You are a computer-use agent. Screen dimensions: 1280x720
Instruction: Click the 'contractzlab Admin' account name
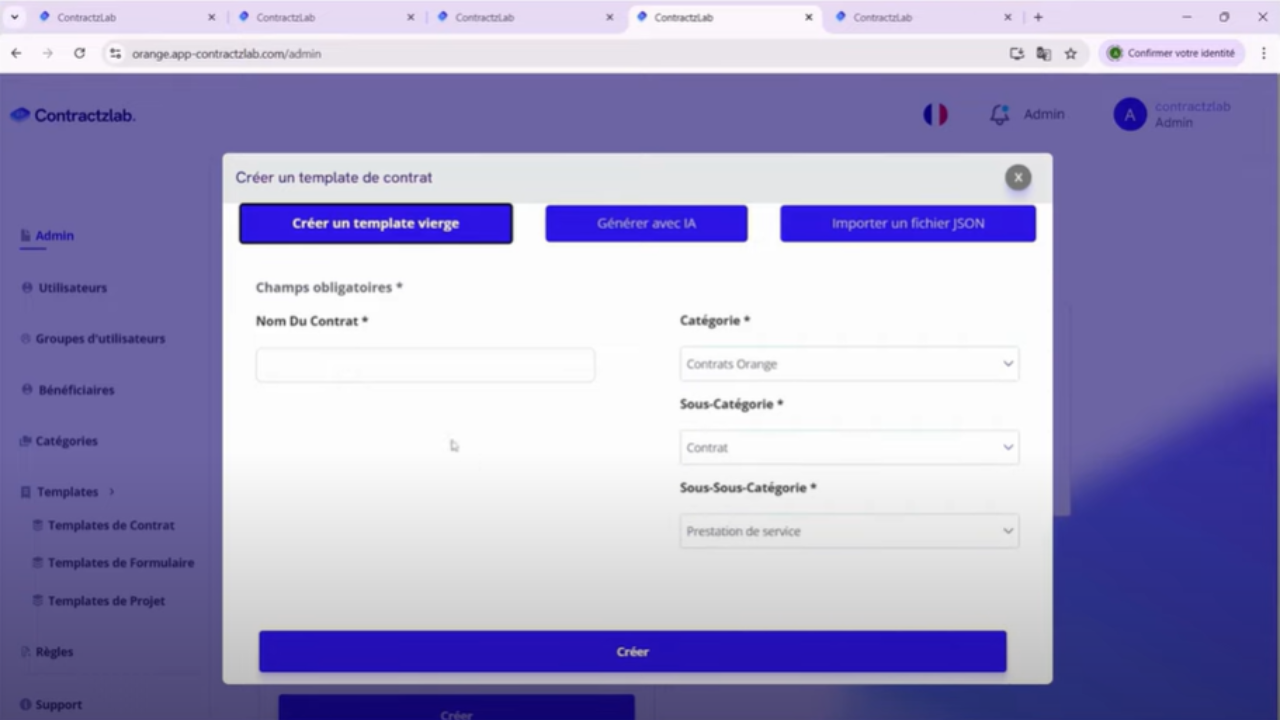1193,115
